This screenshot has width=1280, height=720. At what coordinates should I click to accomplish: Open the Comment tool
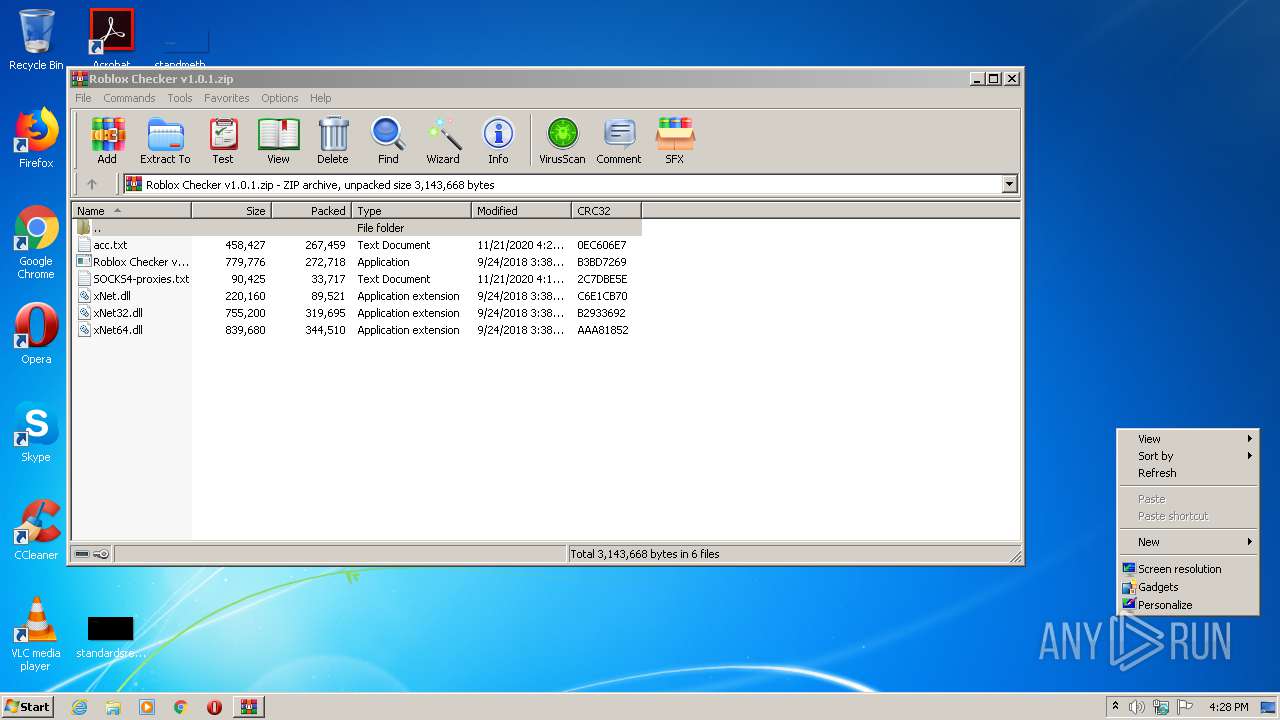[x=619, y=141]
